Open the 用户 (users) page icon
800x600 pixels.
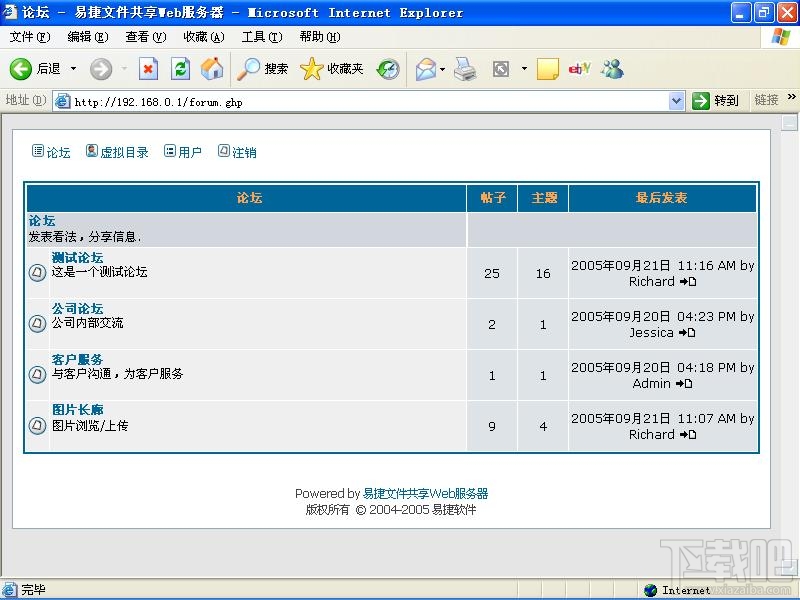coord(168,152)
